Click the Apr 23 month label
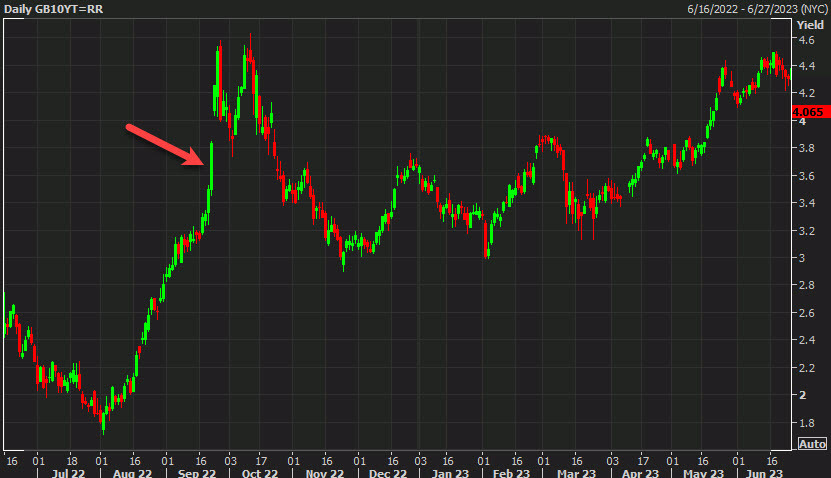Viewport: 831px width, 478px height. 640,473
